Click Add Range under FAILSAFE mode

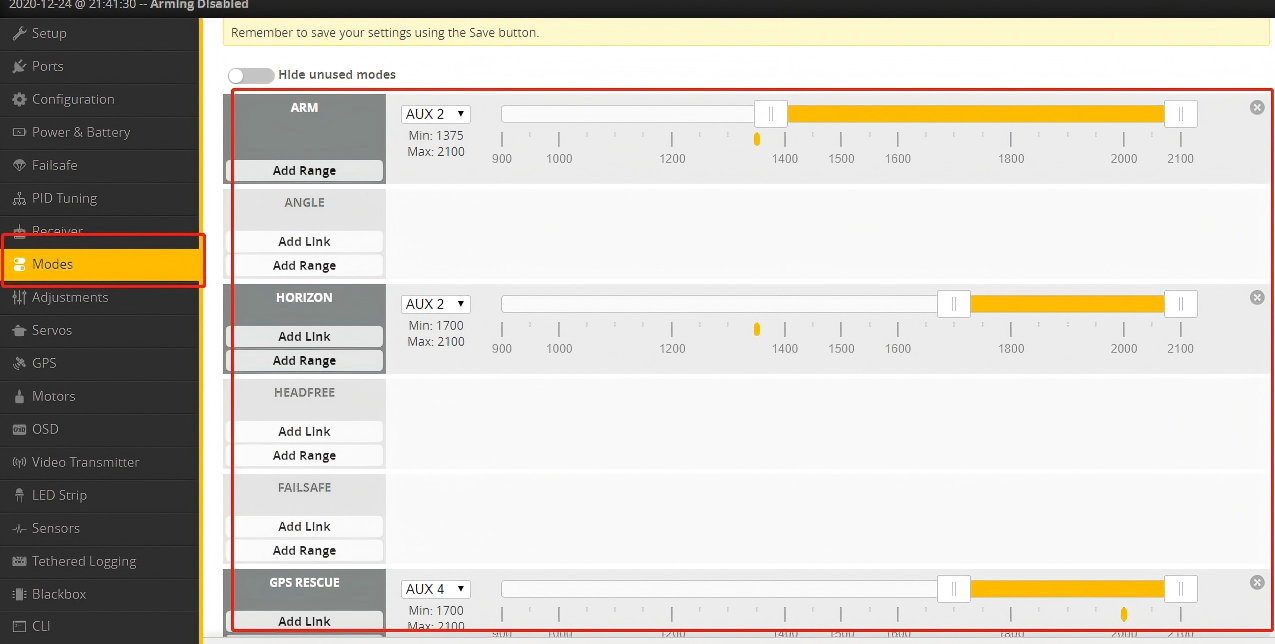coord(305,551)
